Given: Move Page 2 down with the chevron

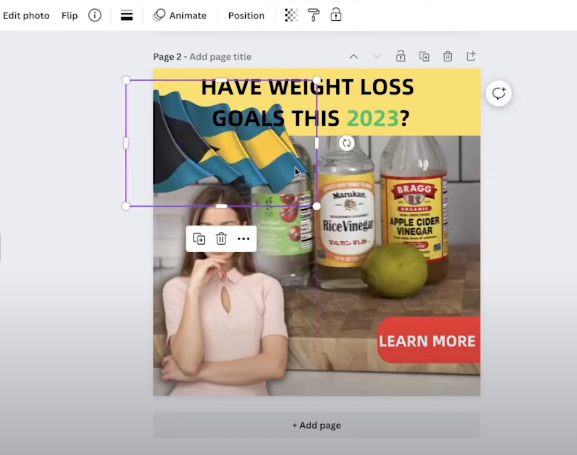Looking at the screenshot, I should (x=377, y=56).
